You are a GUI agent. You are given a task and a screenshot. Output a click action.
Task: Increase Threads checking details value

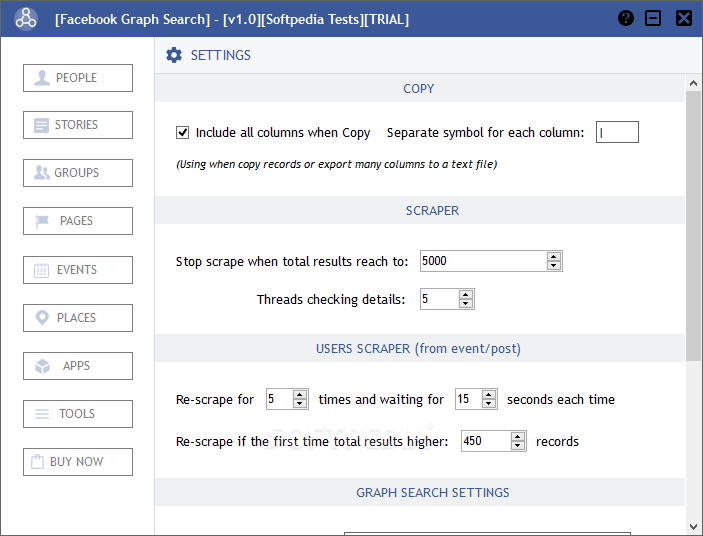(466, 295)
